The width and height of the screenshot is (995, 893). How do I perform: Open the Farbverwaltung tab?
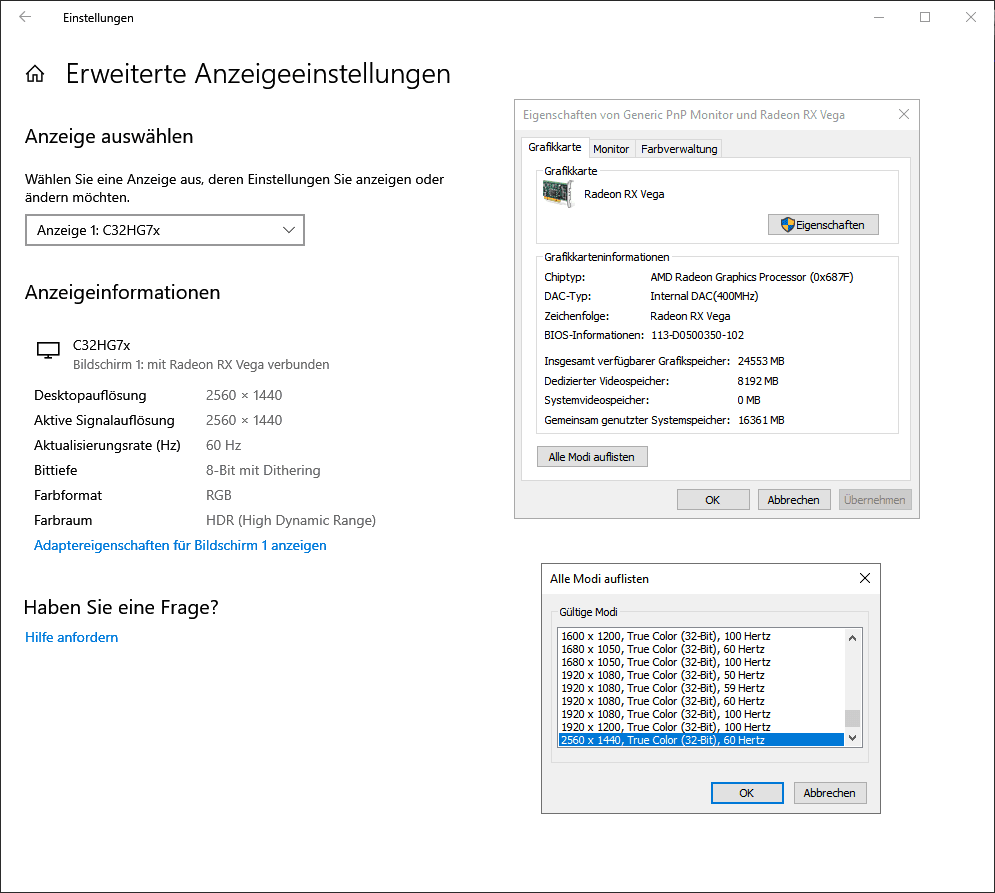pyautogui.click(x=678, y=149)
